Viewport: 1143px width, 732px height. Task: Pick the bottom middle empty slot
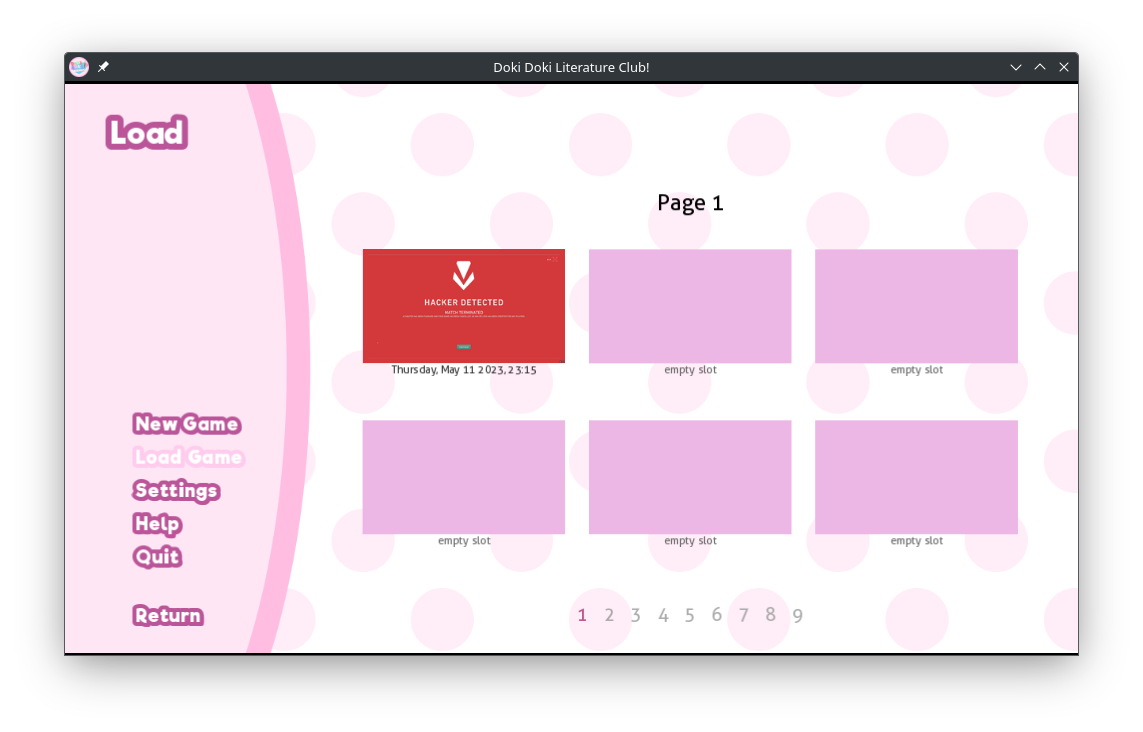coord(690,477)
